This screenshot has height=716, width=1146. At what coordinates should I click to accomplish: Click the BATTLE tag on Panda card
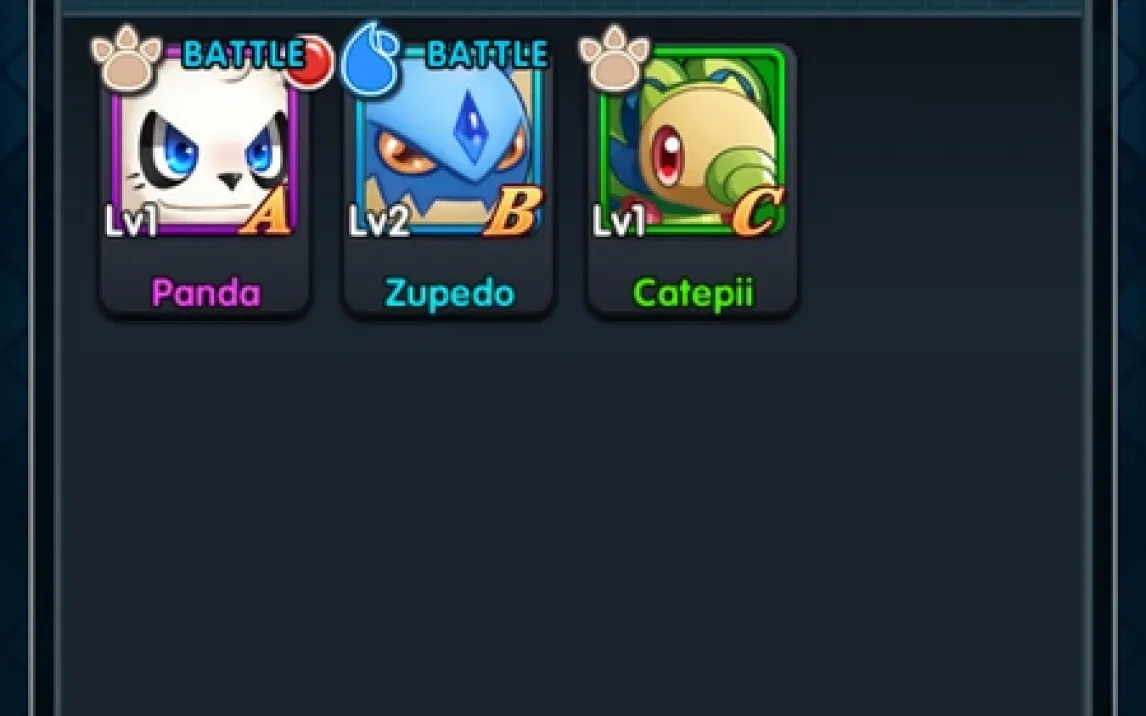pyautogui.click(x=244, y=54)
